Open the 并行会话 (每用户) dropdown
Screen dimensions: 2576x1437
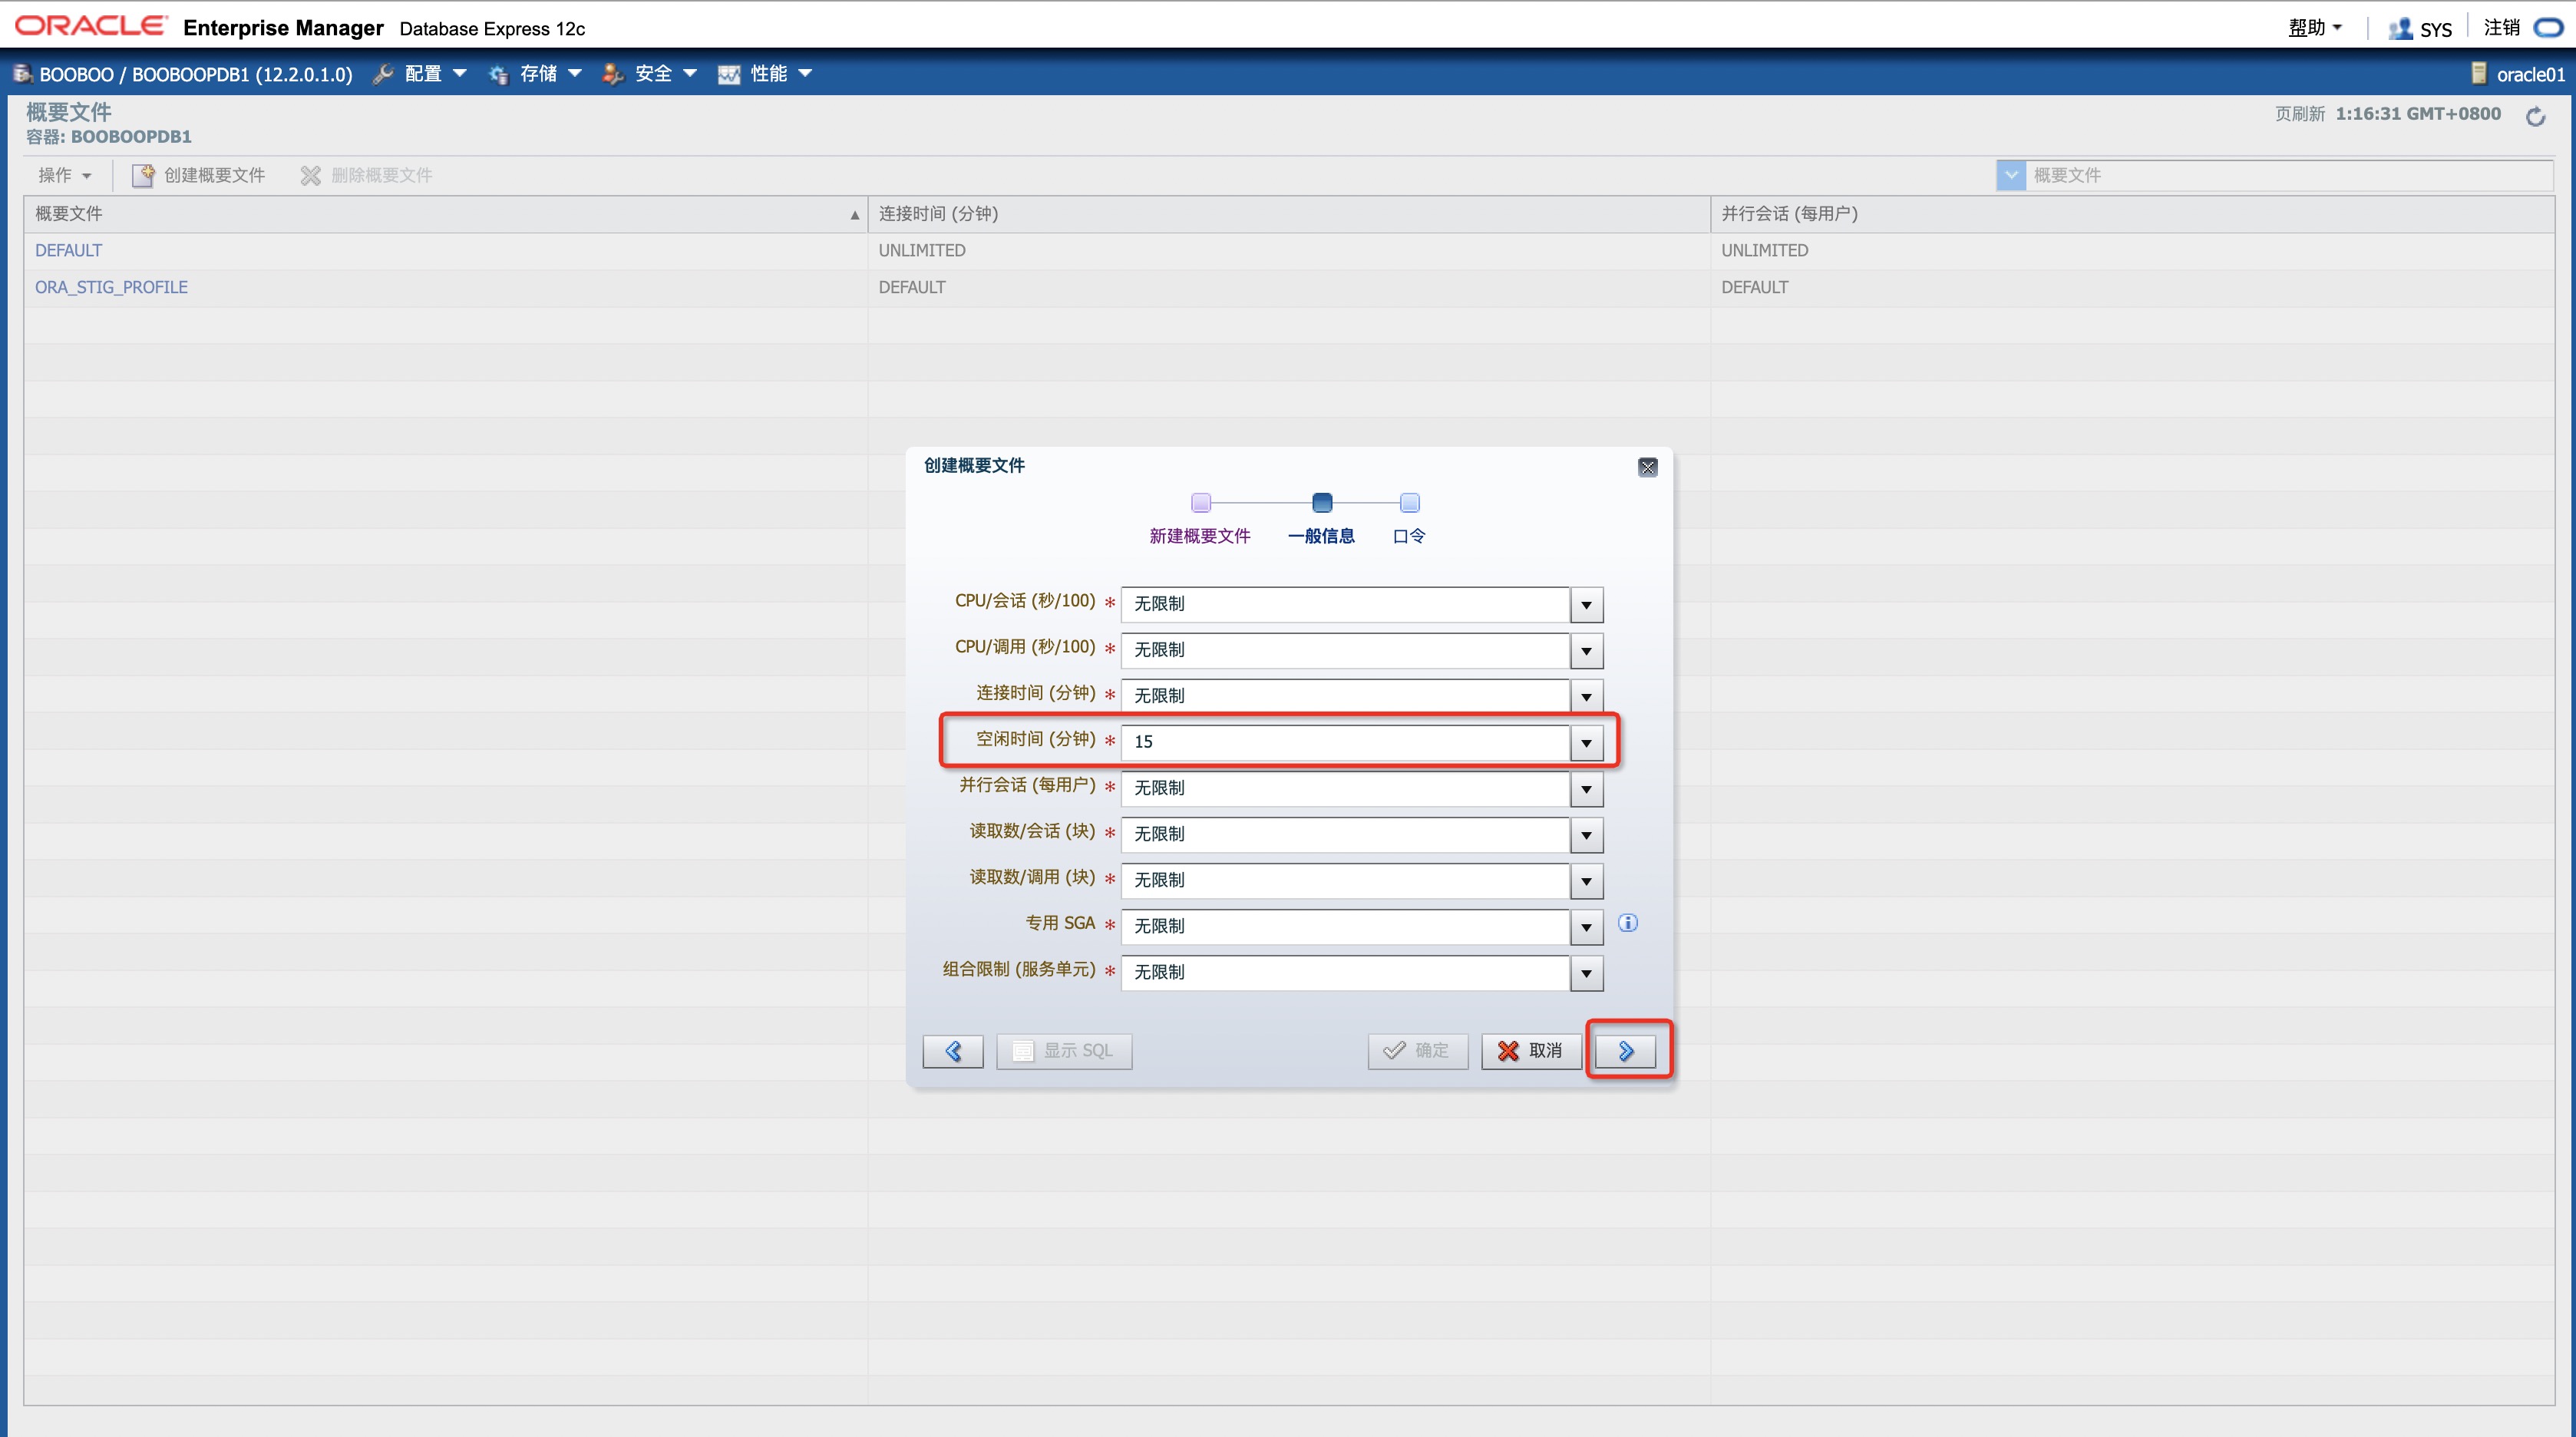(1586, 788)
